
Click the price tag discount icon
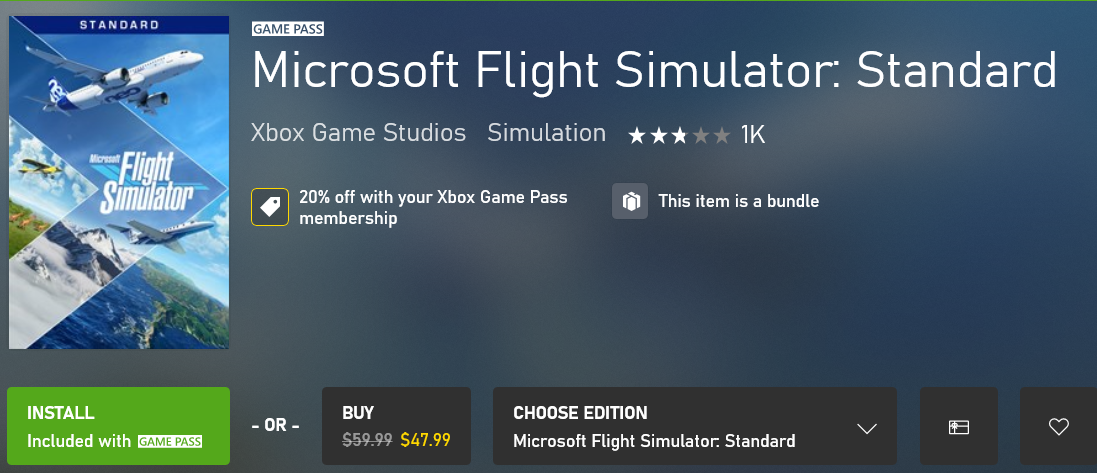[270, 207]
